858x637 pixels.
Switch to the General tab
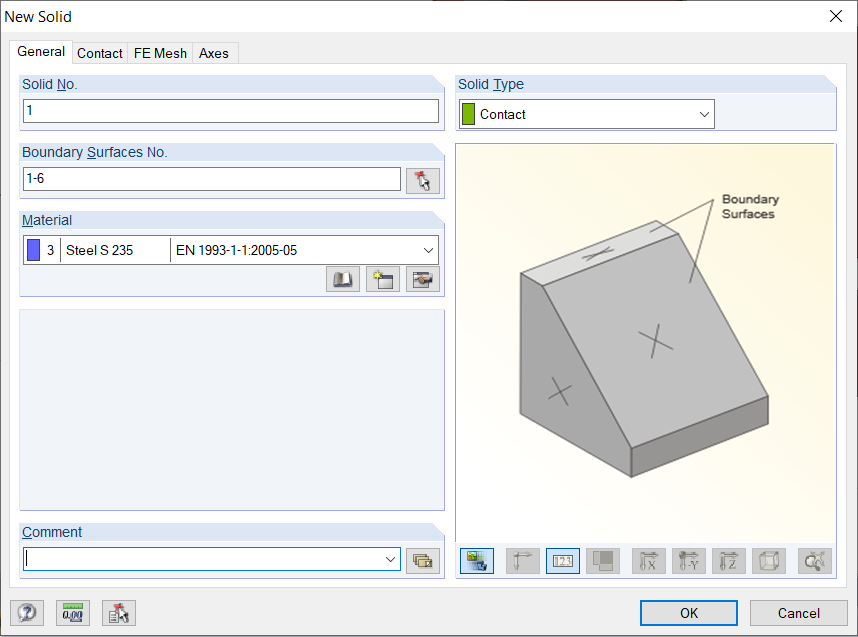[x=41, y=52]
